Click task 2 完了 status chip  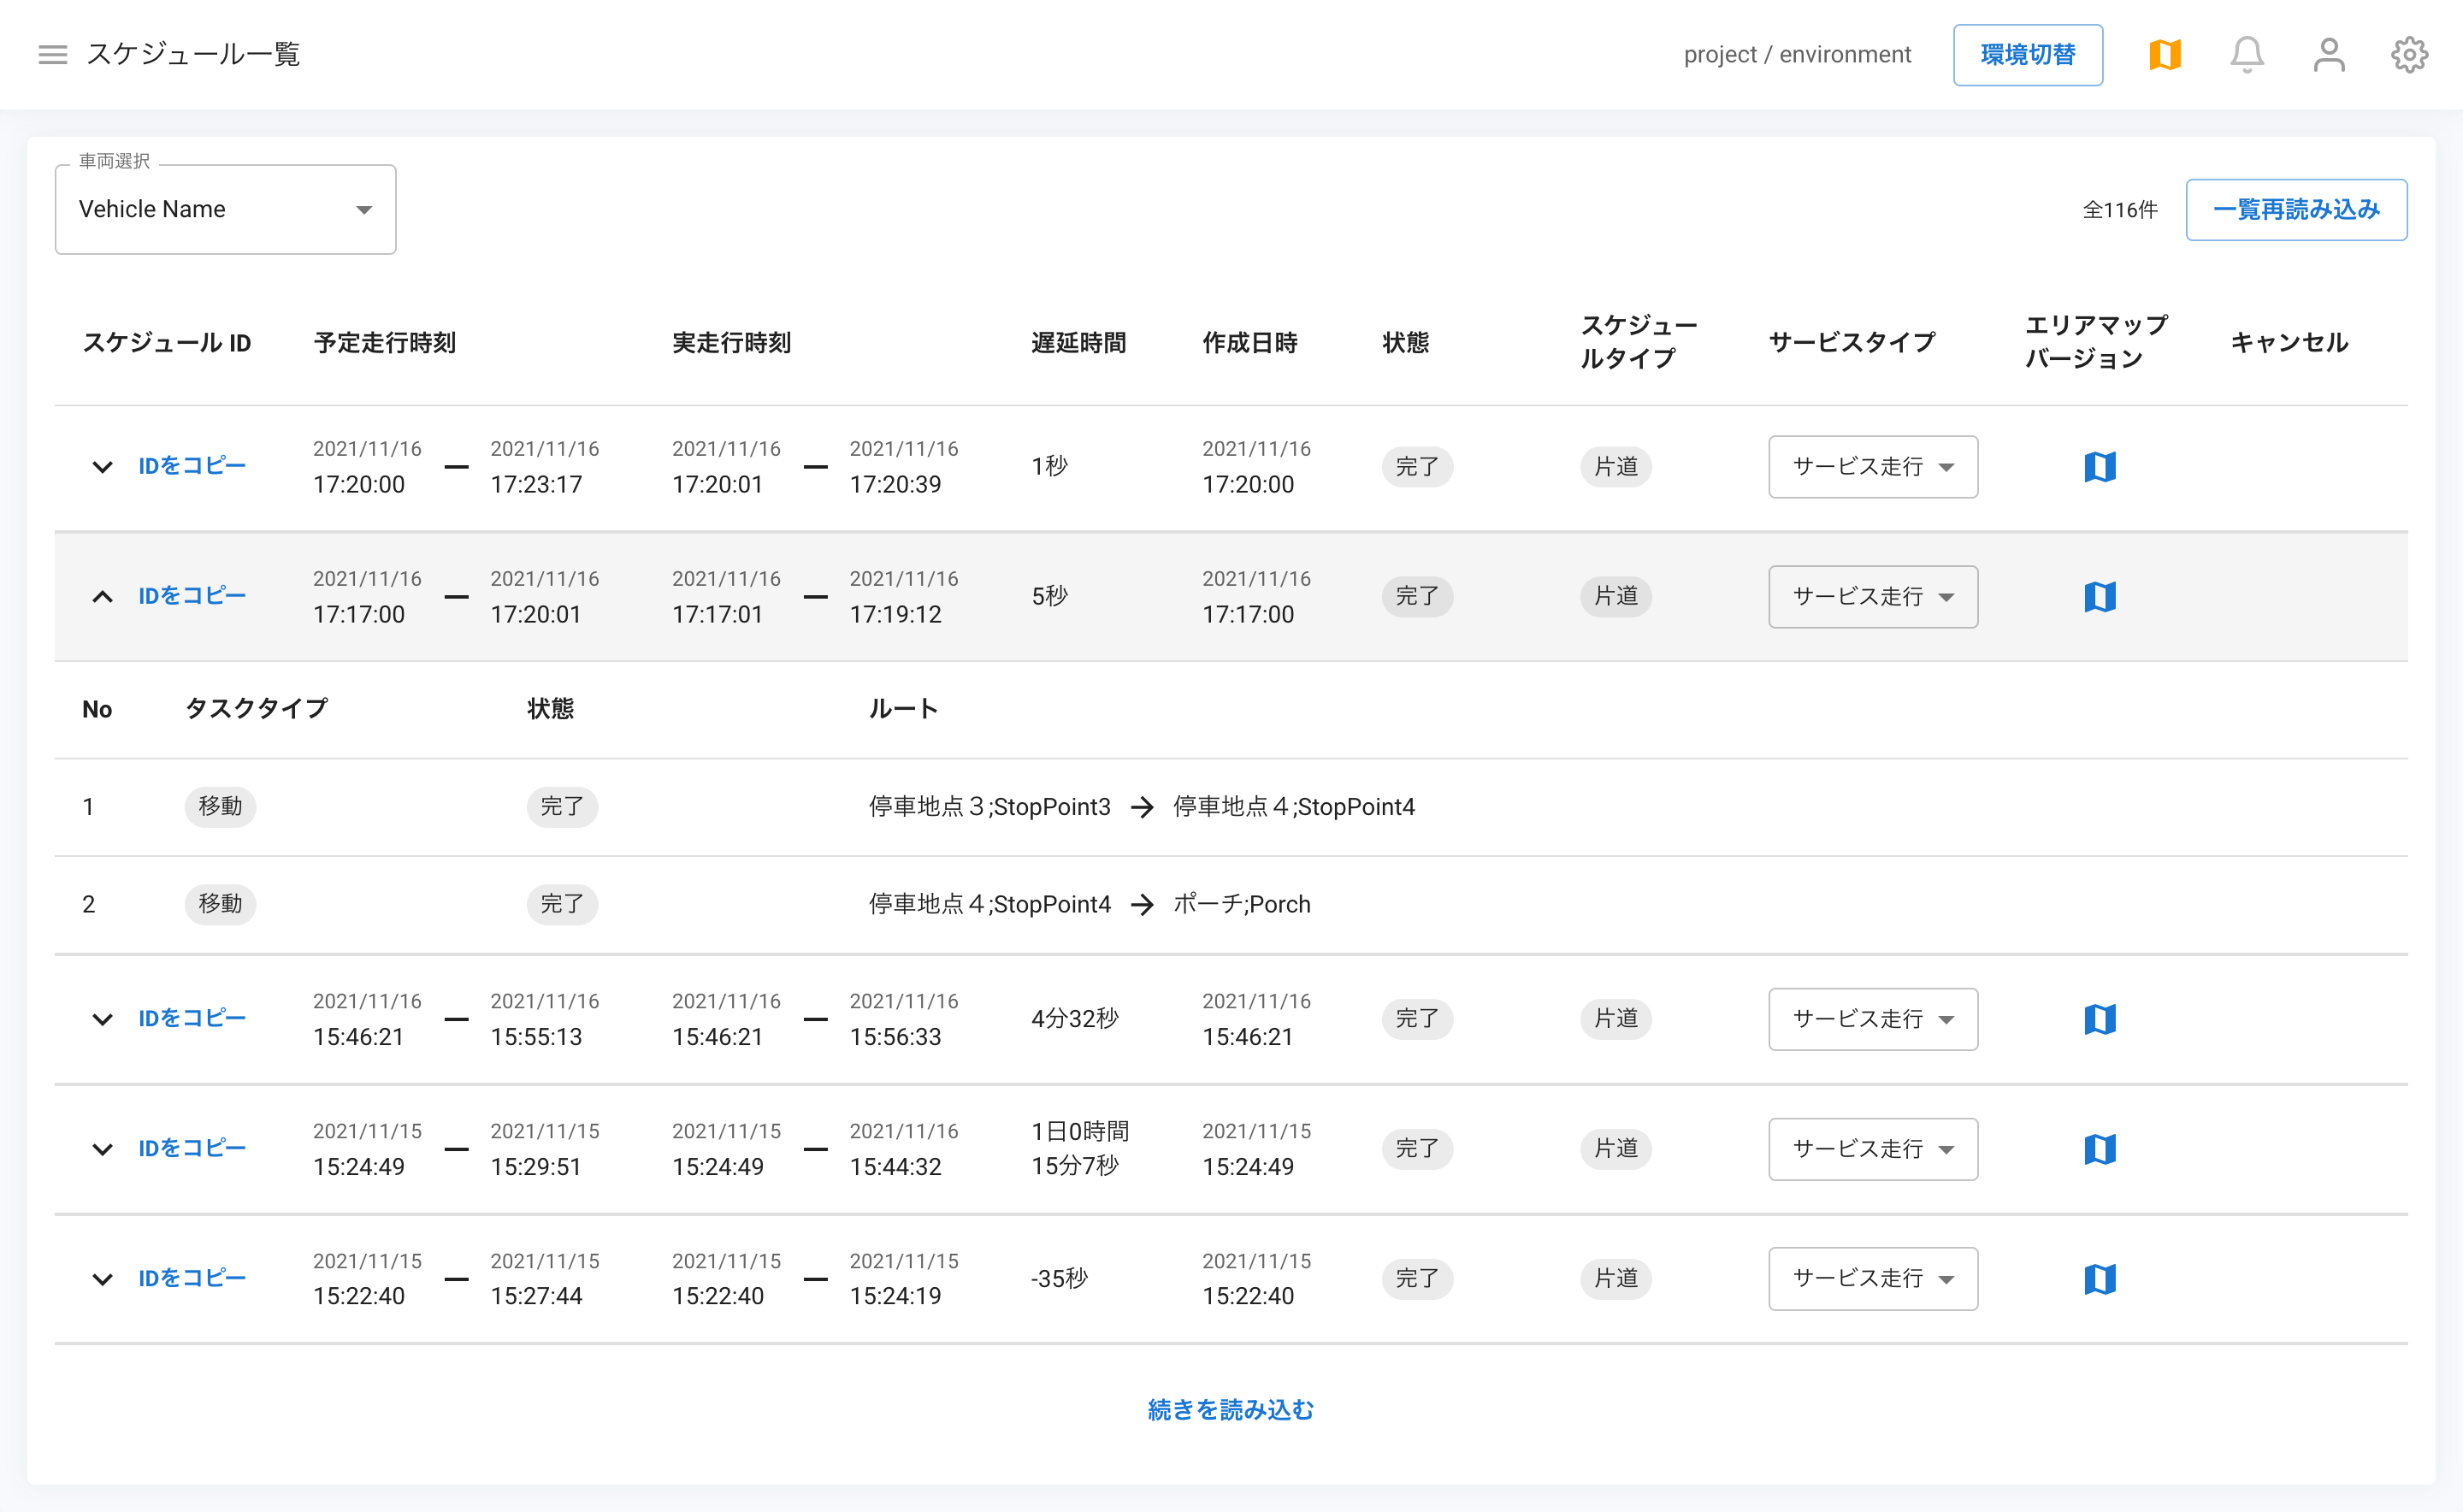point(562,904)
